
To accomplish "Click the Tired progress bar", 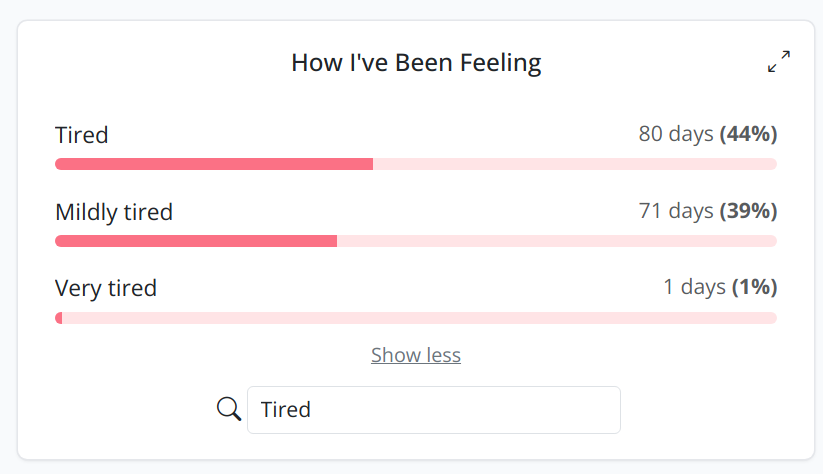I will [x=416, y=164].
